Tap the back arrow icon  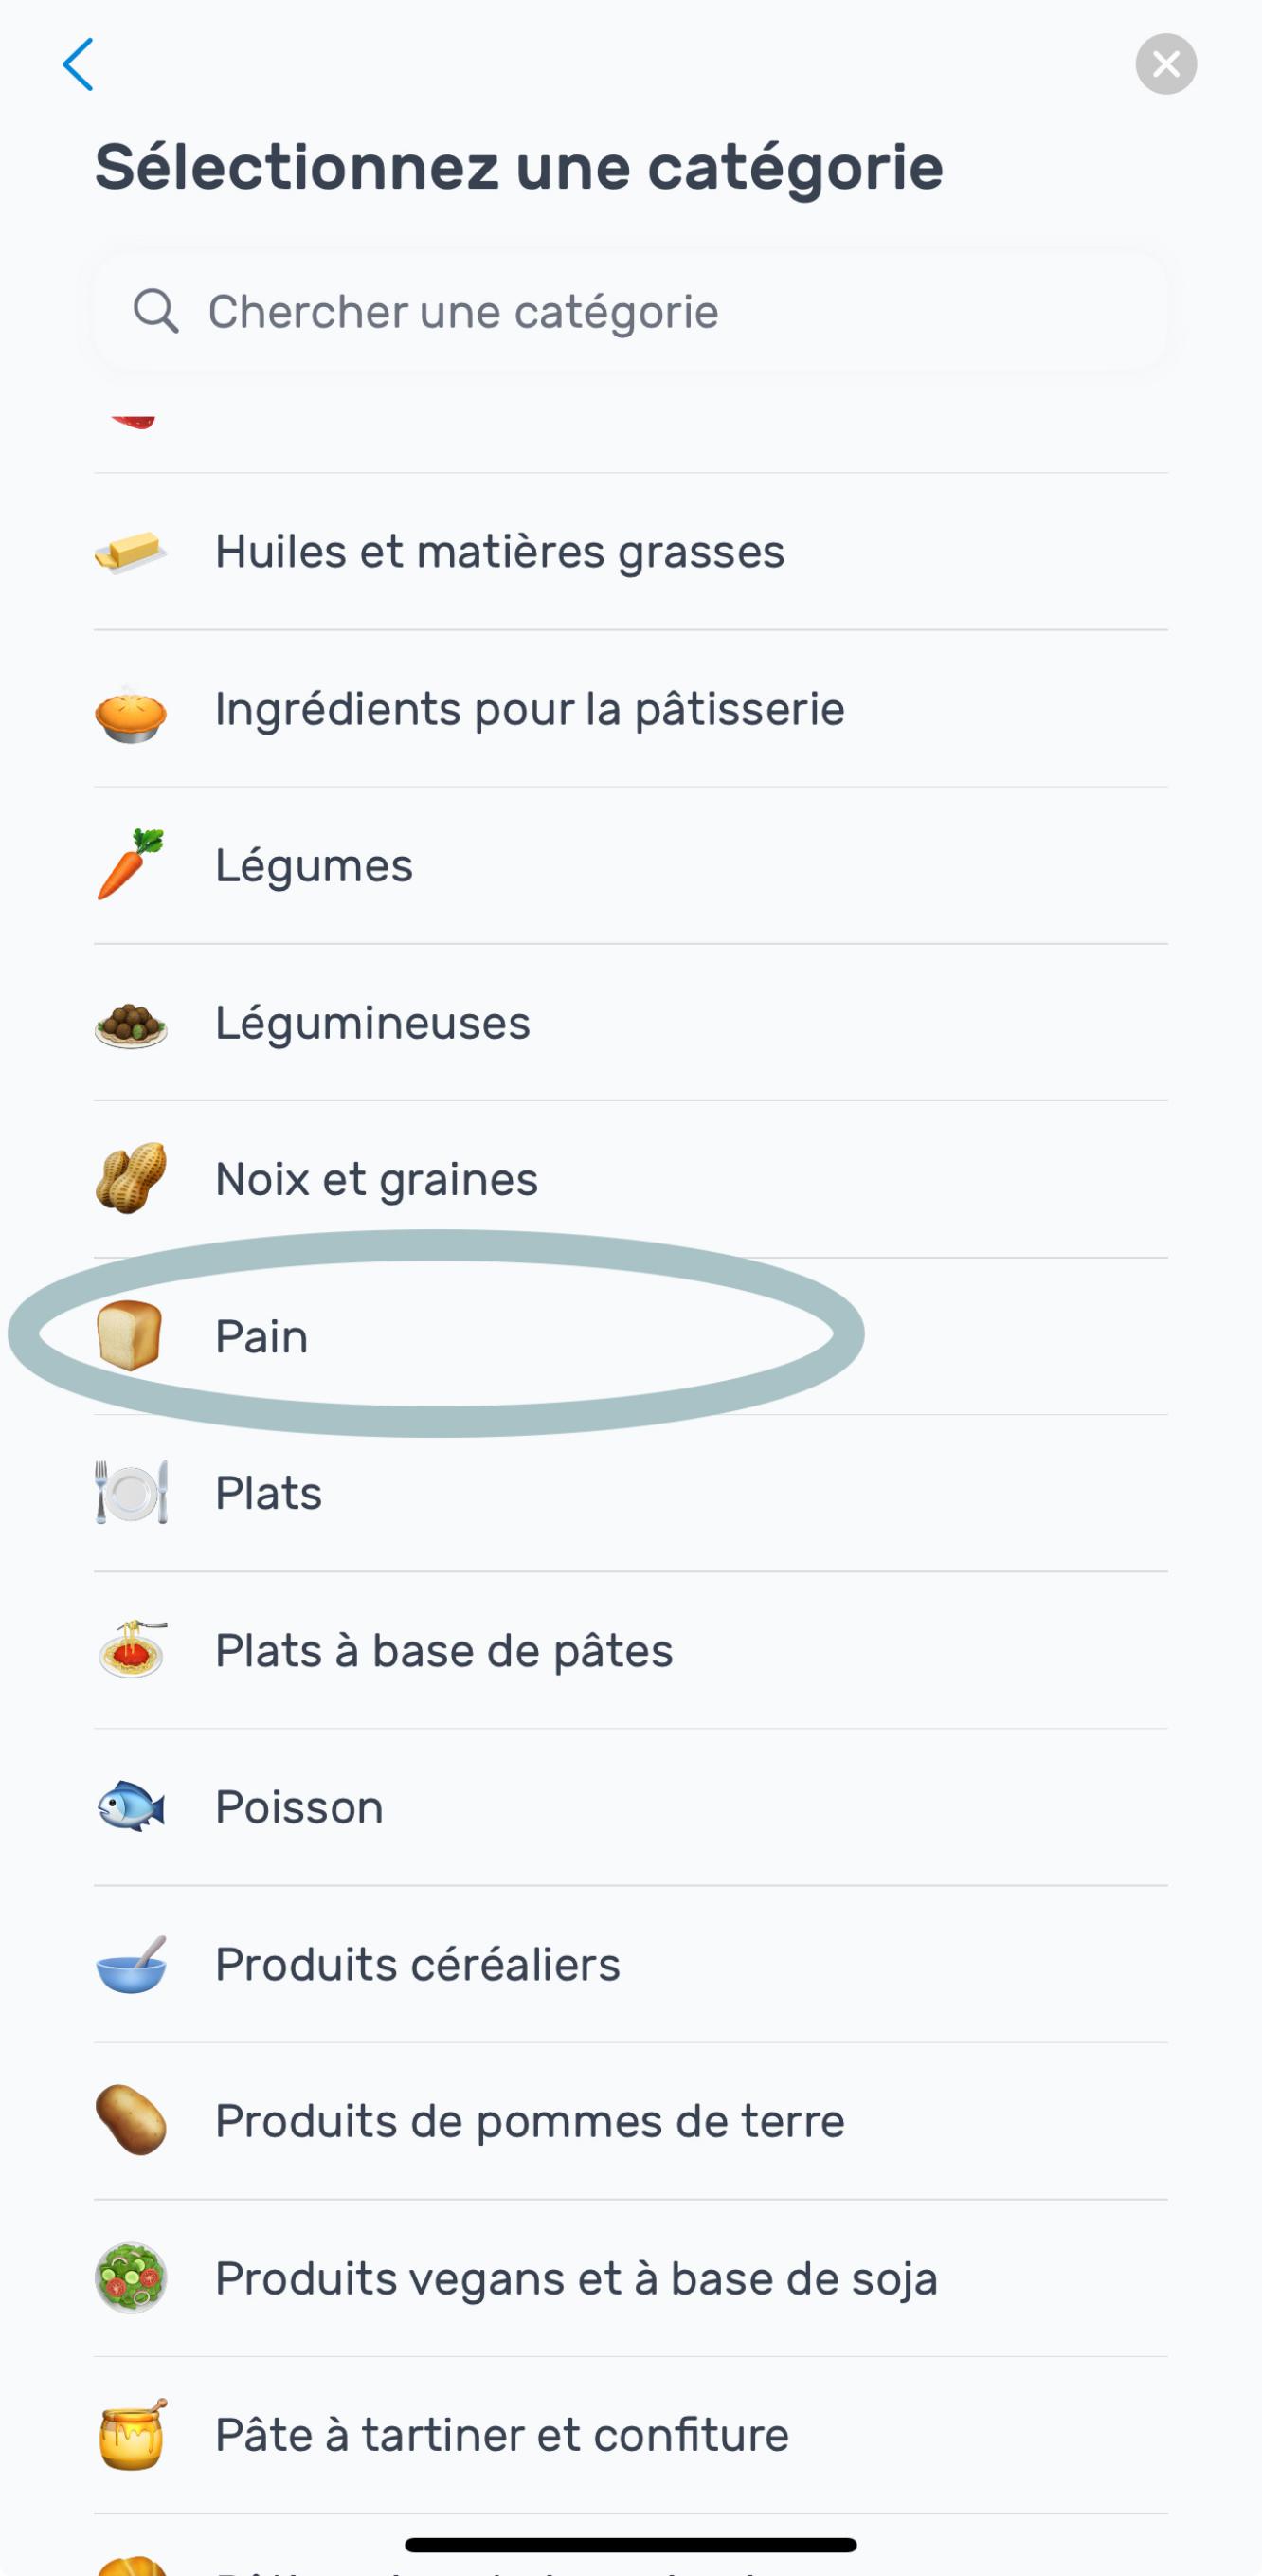(x=78, y=65)
